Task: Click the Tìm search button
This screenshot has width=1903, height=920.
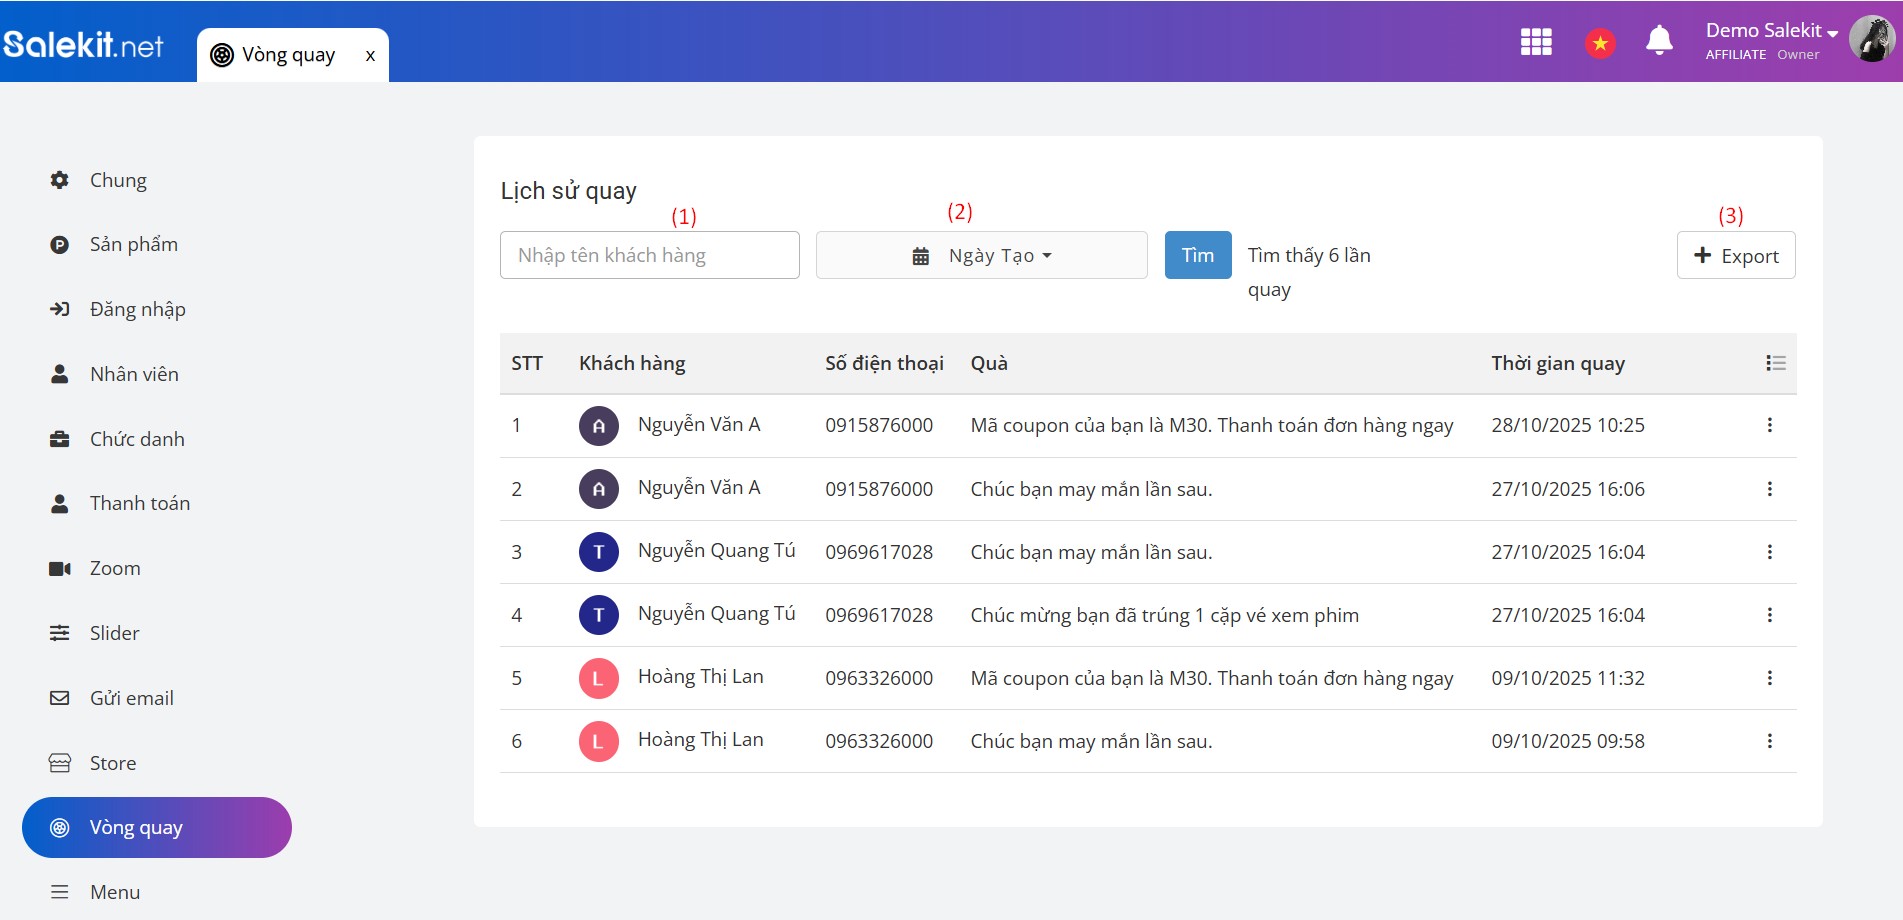Action: [x=1197, y=256]
